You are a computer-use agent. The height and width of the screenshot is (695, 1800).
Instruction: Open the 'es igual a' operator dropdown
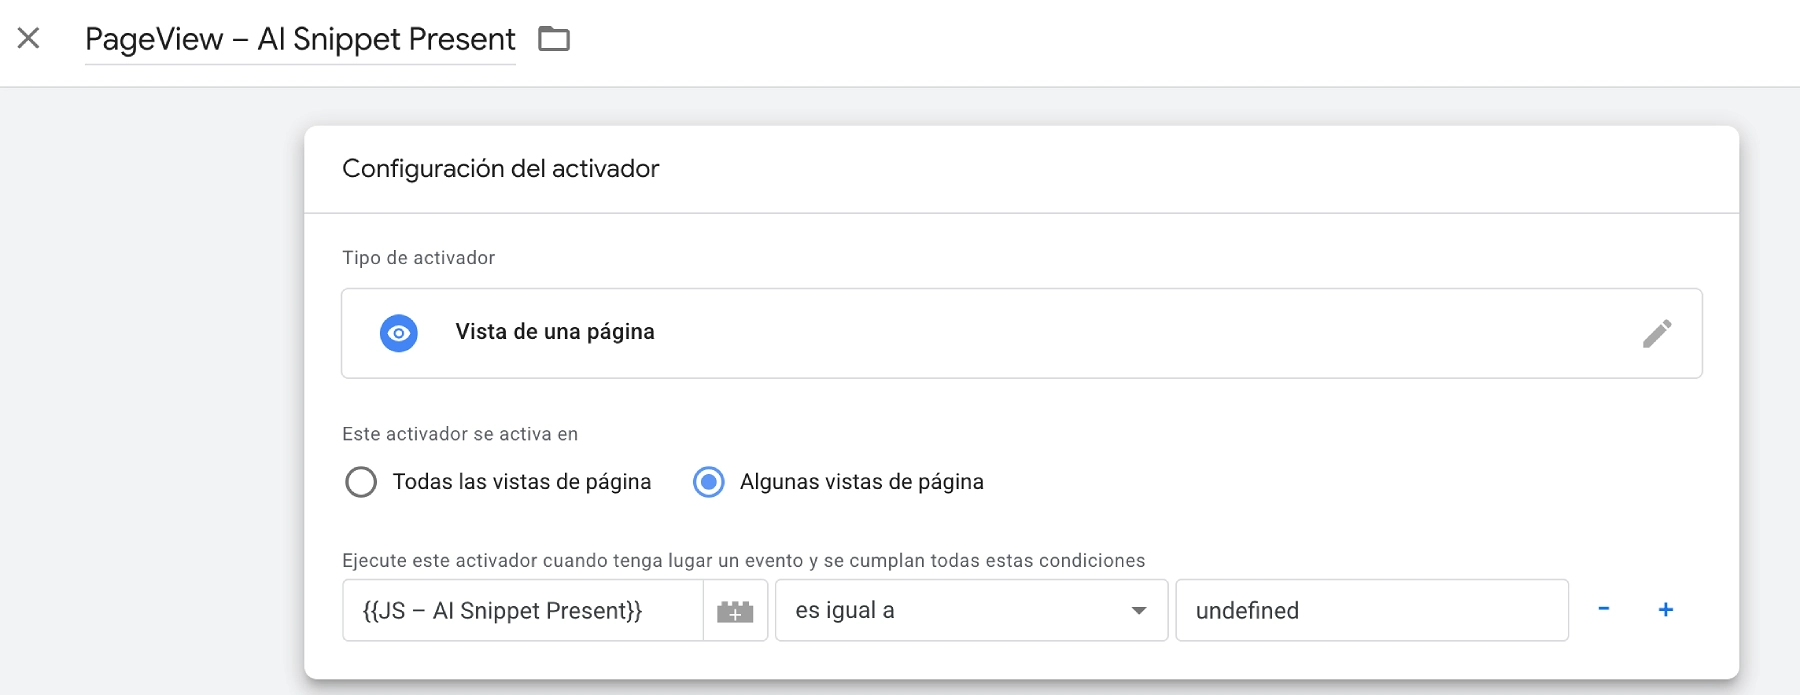click(x=960, y=610)
